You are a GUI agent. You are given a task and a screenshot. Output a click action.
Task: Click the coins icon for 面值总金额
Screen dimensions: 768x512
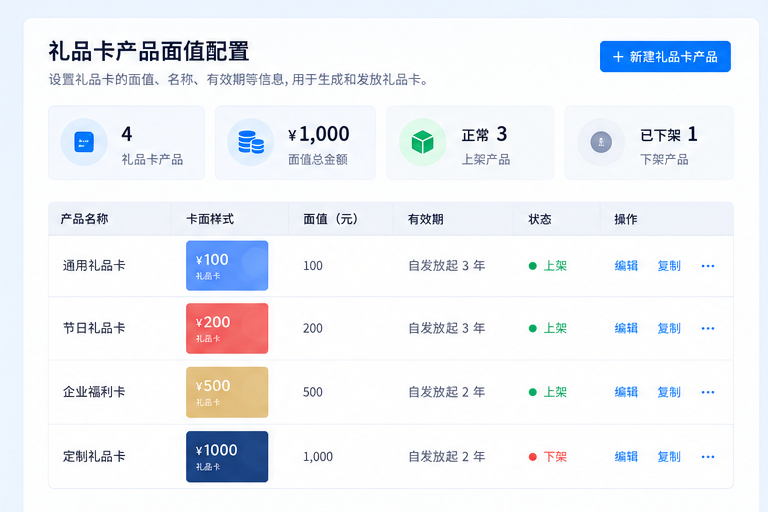(x=251, y=142)
